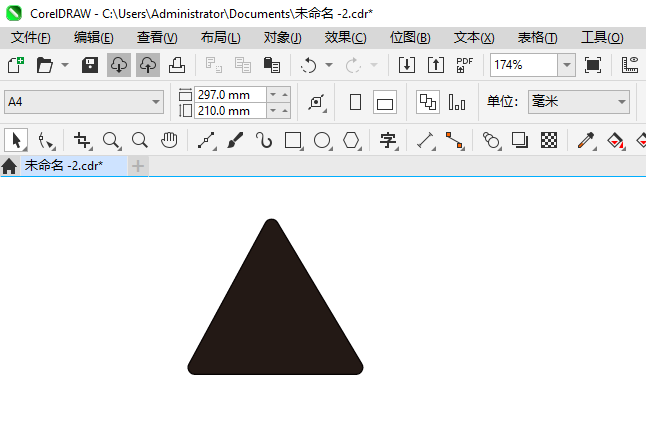
Task: Add a new document with plus tab
Action: pyautogui.click(x=138, y=166)
